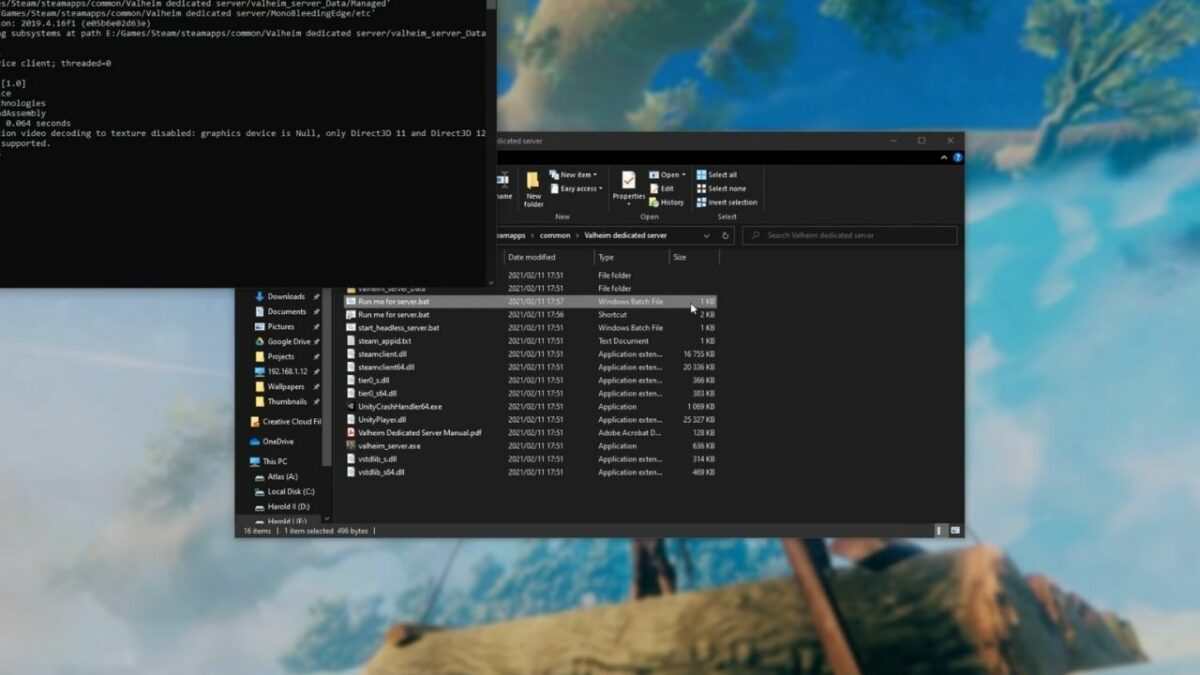Switch to large thumbnails view in status bar
Image resolution: width=1200 pixels, height=675 pixels.
pos(955,530)
